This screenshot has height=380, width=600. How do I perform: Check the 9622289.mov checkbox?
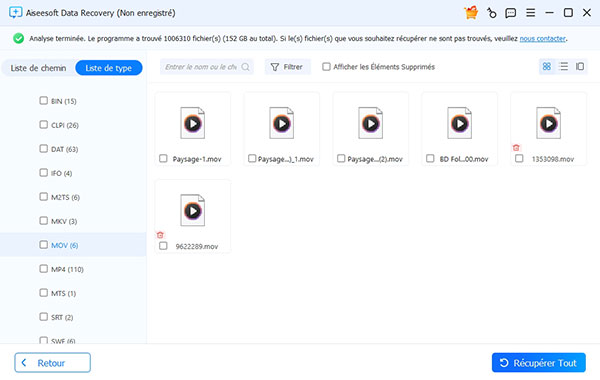tap(163, 246)
